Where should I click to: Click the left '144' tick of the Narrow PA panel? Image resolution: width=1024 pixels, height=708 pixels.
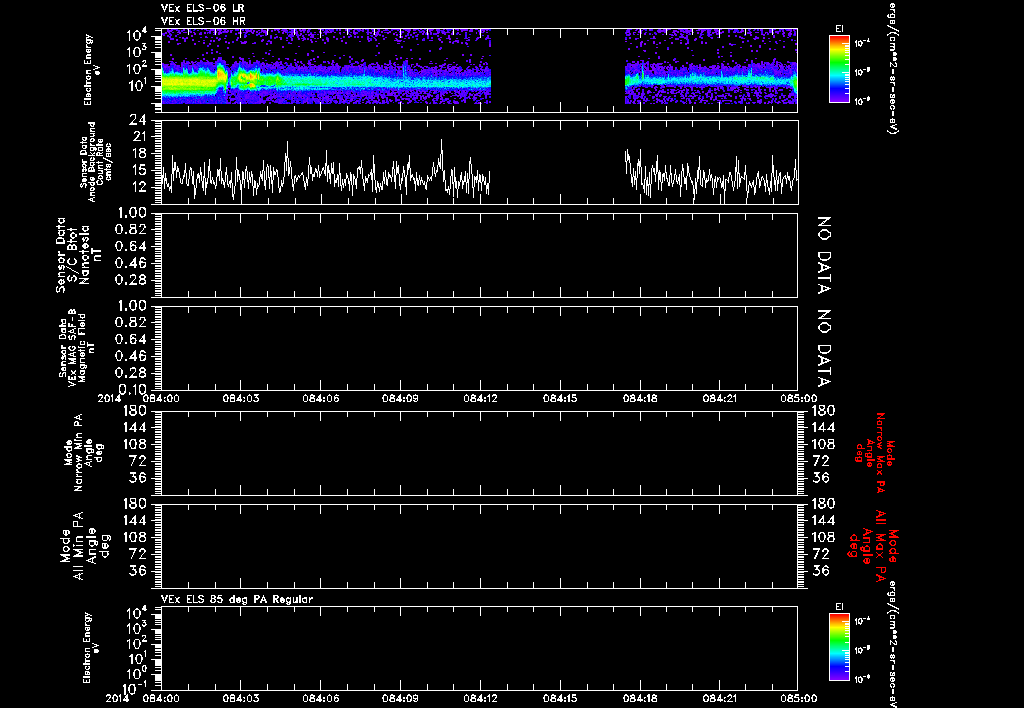tap(135, 427)
